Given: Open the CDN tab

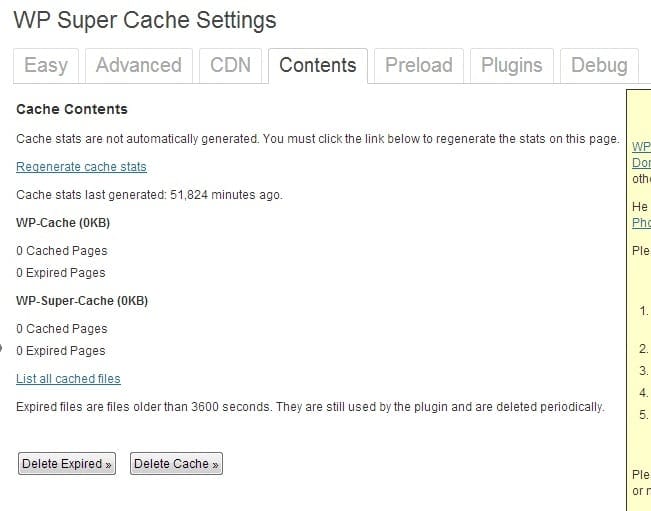Looking at the screenshot, I should [x=231, y=66].
